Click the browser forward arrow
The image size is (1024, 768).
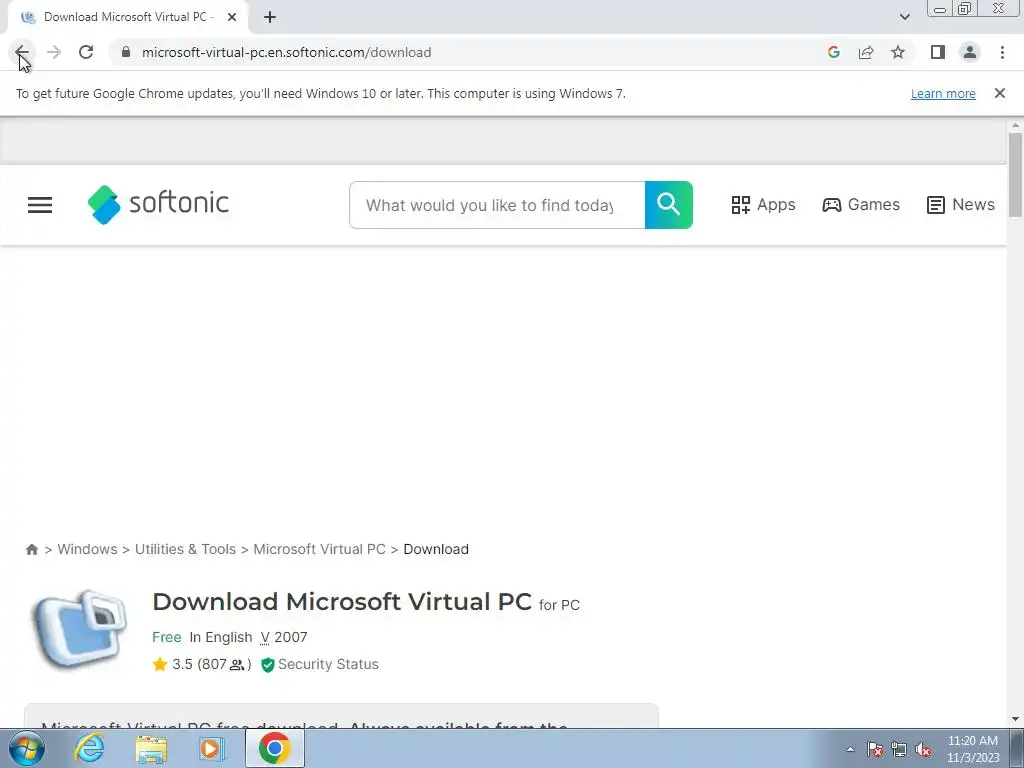[54, 52]
